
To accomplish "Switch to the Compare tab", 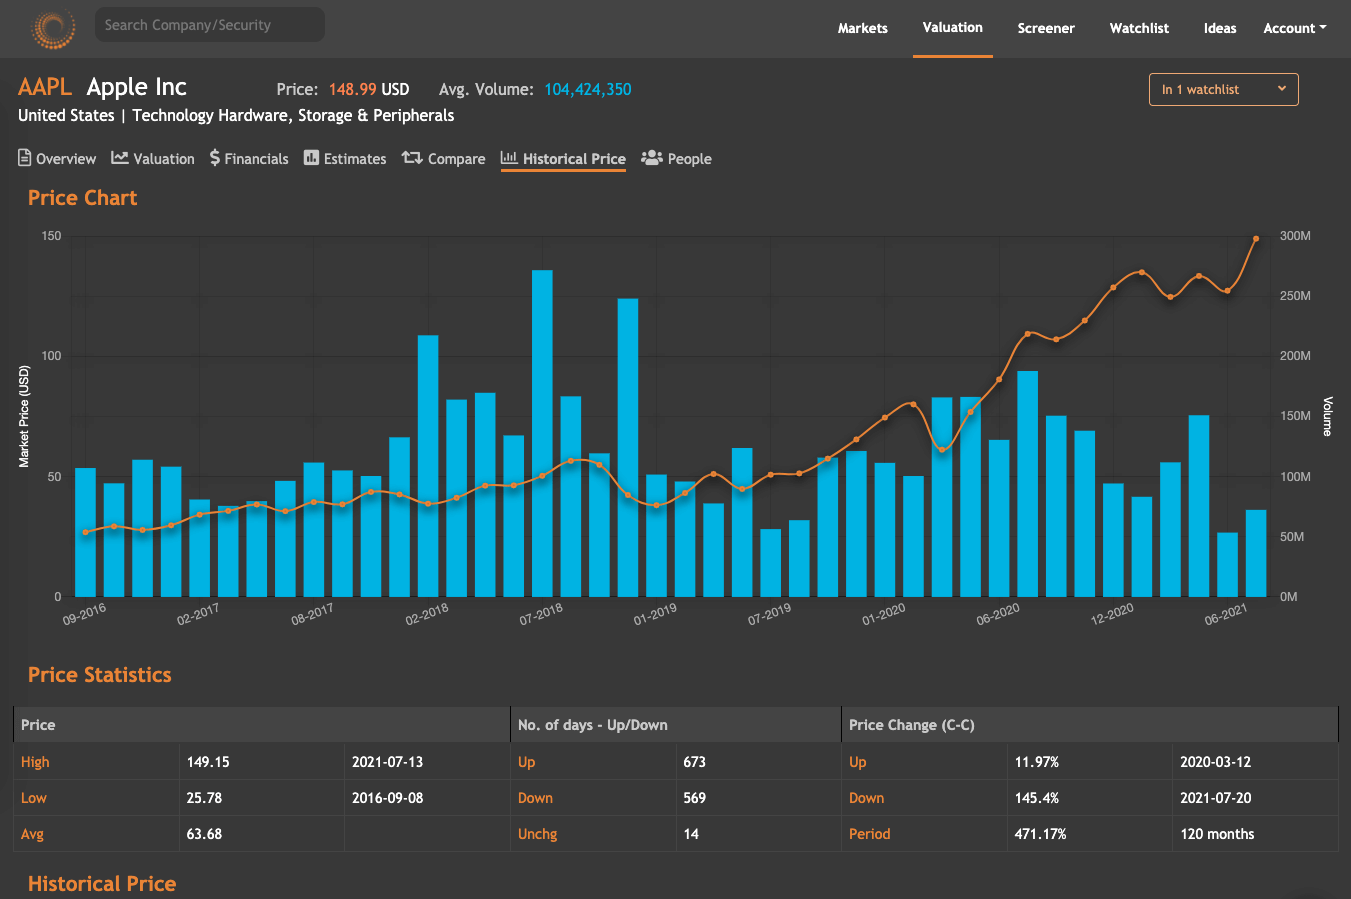I will tap(444, 158).
